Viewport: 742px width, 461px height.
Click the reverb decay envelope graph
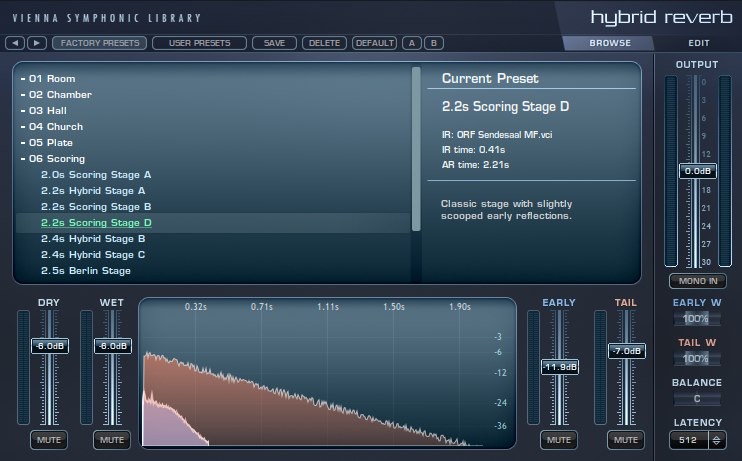coord(327,373)
